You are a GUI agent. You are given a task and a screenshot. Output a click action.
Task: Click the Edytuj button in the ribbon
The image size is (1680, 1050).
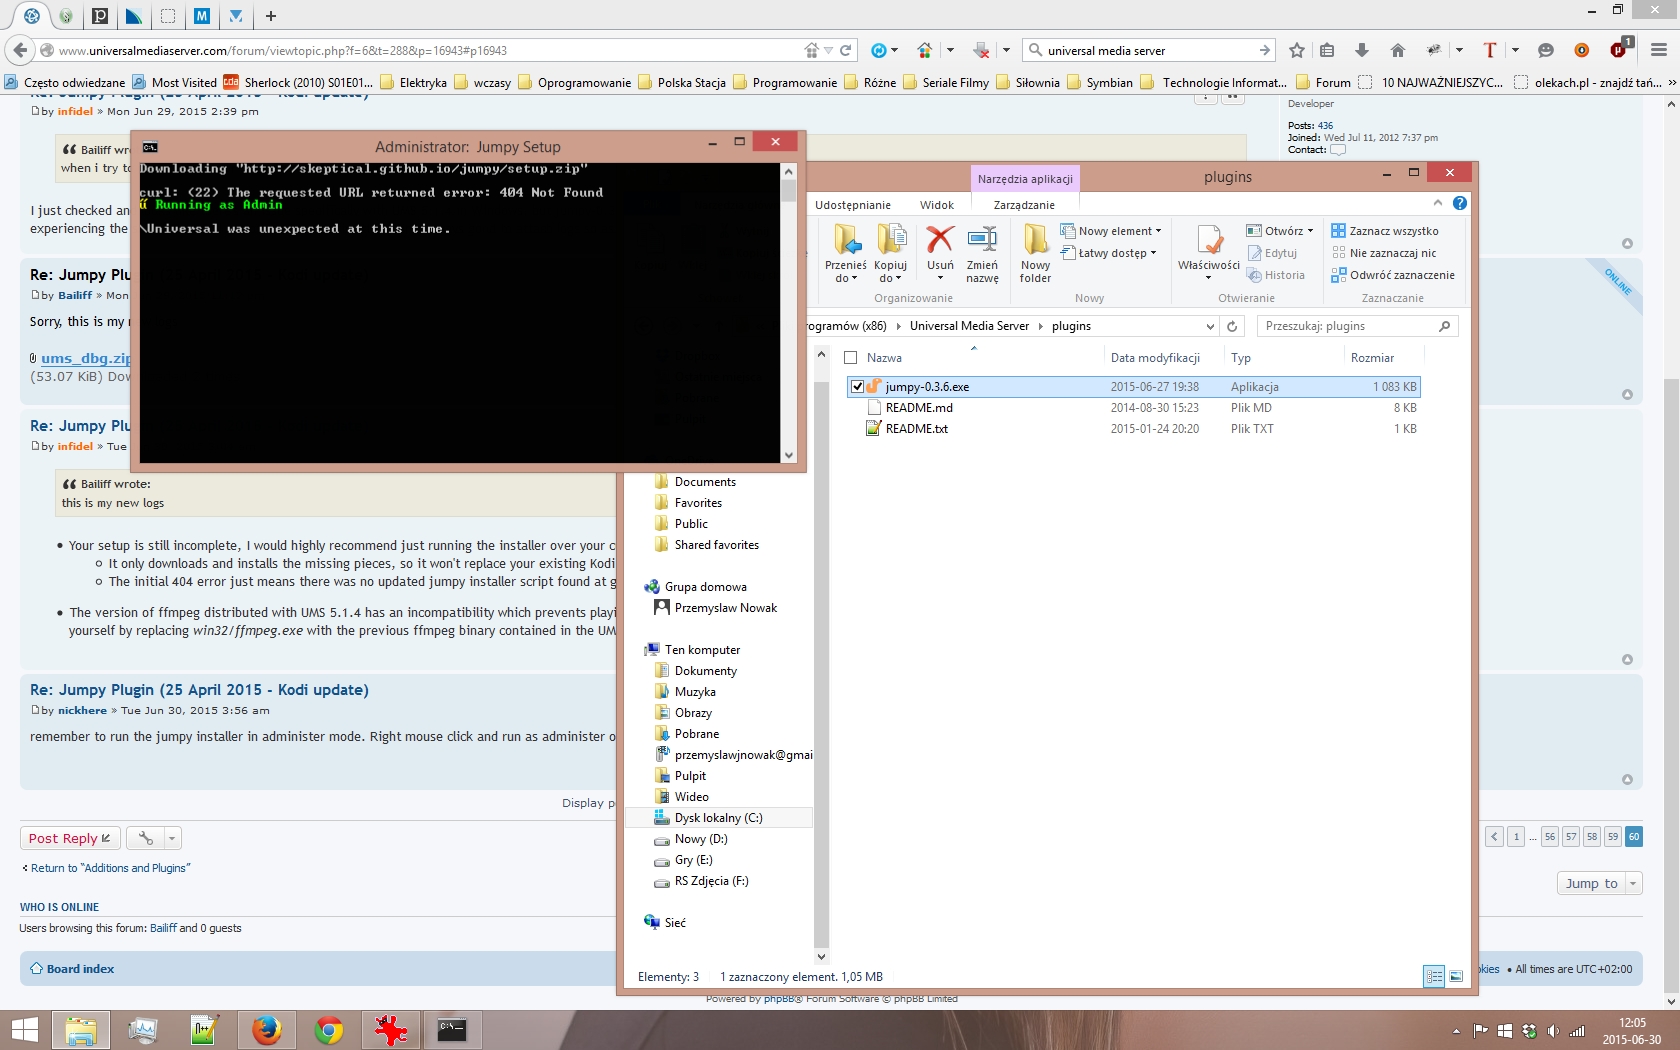point(1272,253)
